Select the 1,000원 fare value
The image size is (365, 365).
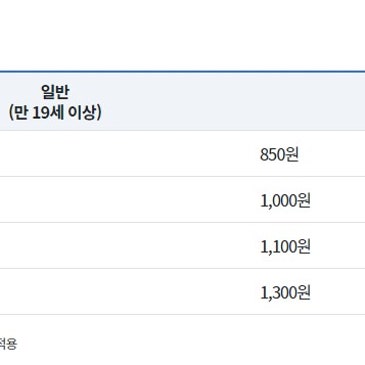[285, 200]
